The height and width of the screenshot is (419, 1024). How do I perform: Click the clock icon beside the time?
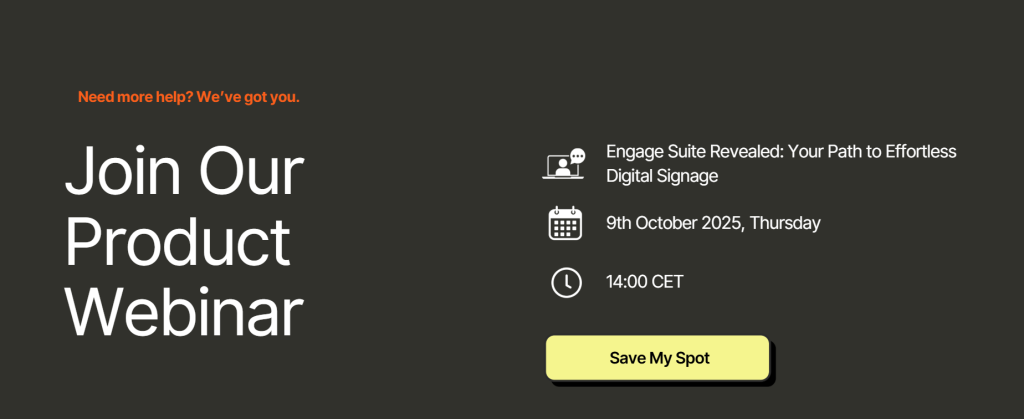click(x=566, y=283)
